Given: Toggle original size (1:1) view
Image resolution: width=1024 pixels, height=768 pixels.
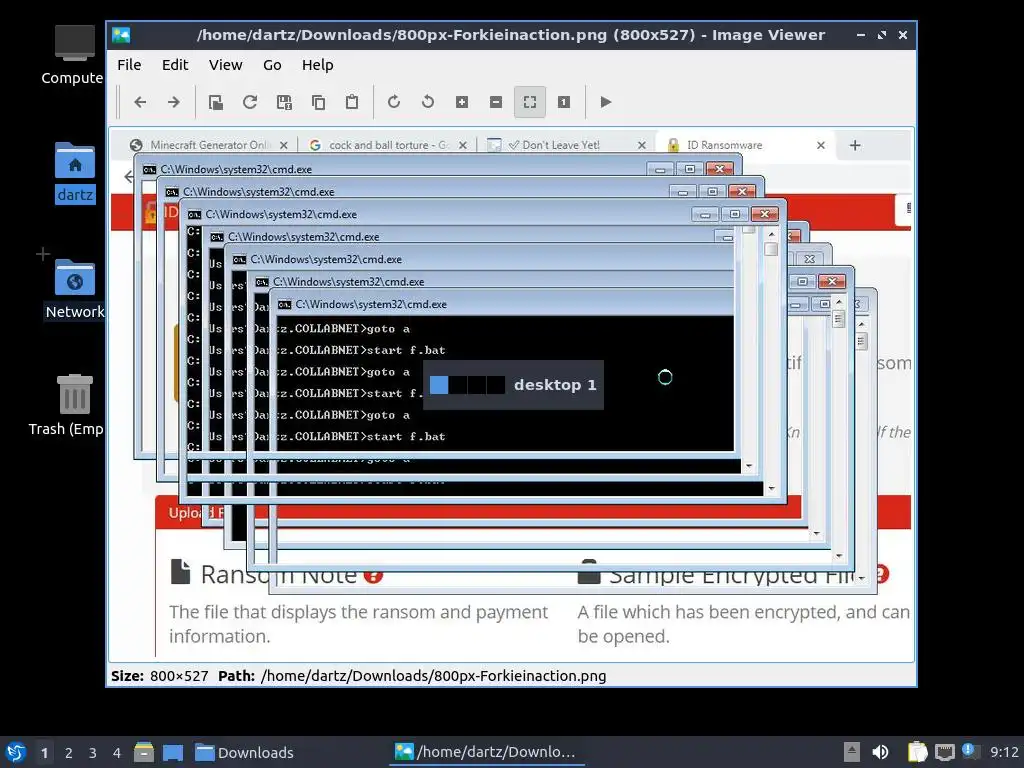Looking at the screenshot, I should 564,102.
